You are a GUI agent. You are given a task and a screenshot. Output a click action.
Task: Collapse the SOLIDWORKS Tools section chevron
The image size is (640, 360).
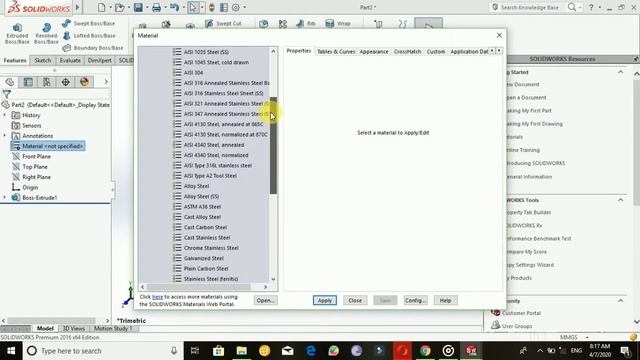(620, 200)
